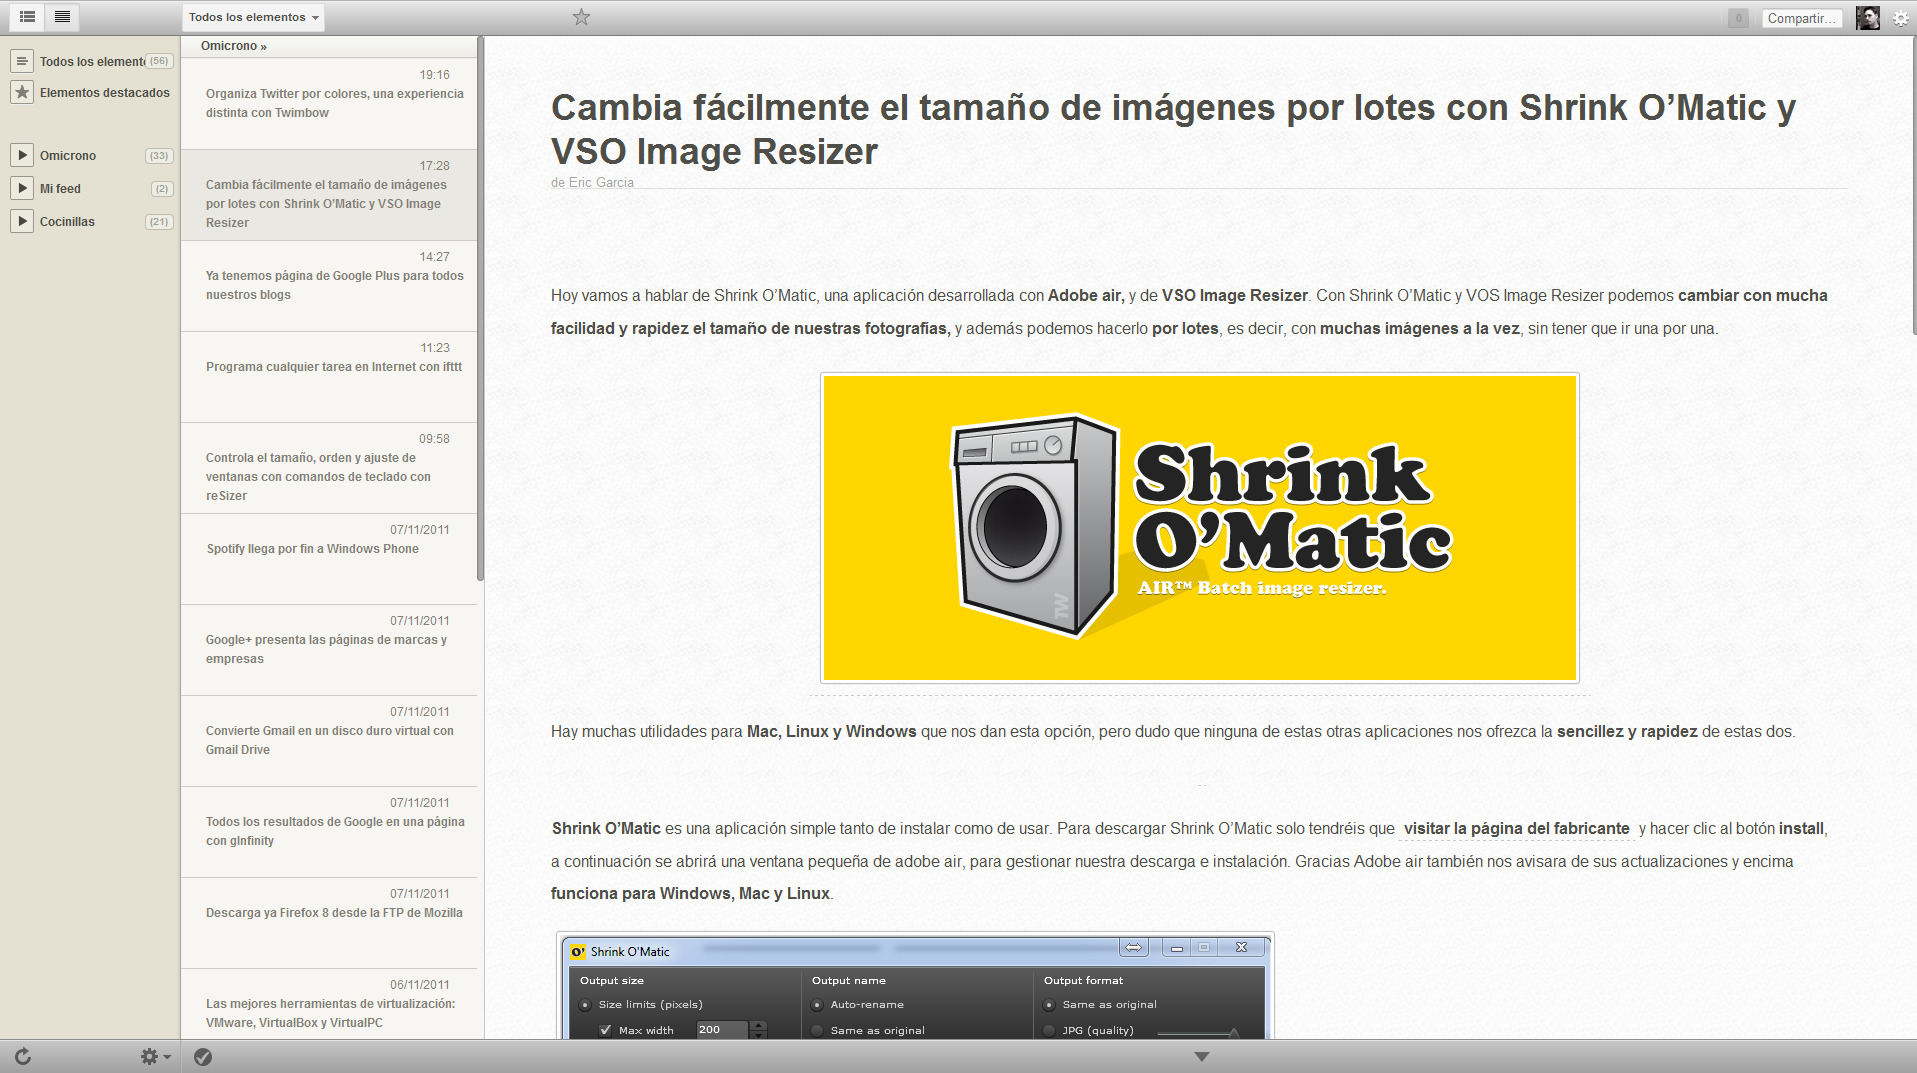Image resolution: width=1917 pixels, height=1073 pixels.
Task: Open the Google Reader settings gear
Action: (1899, 17)
